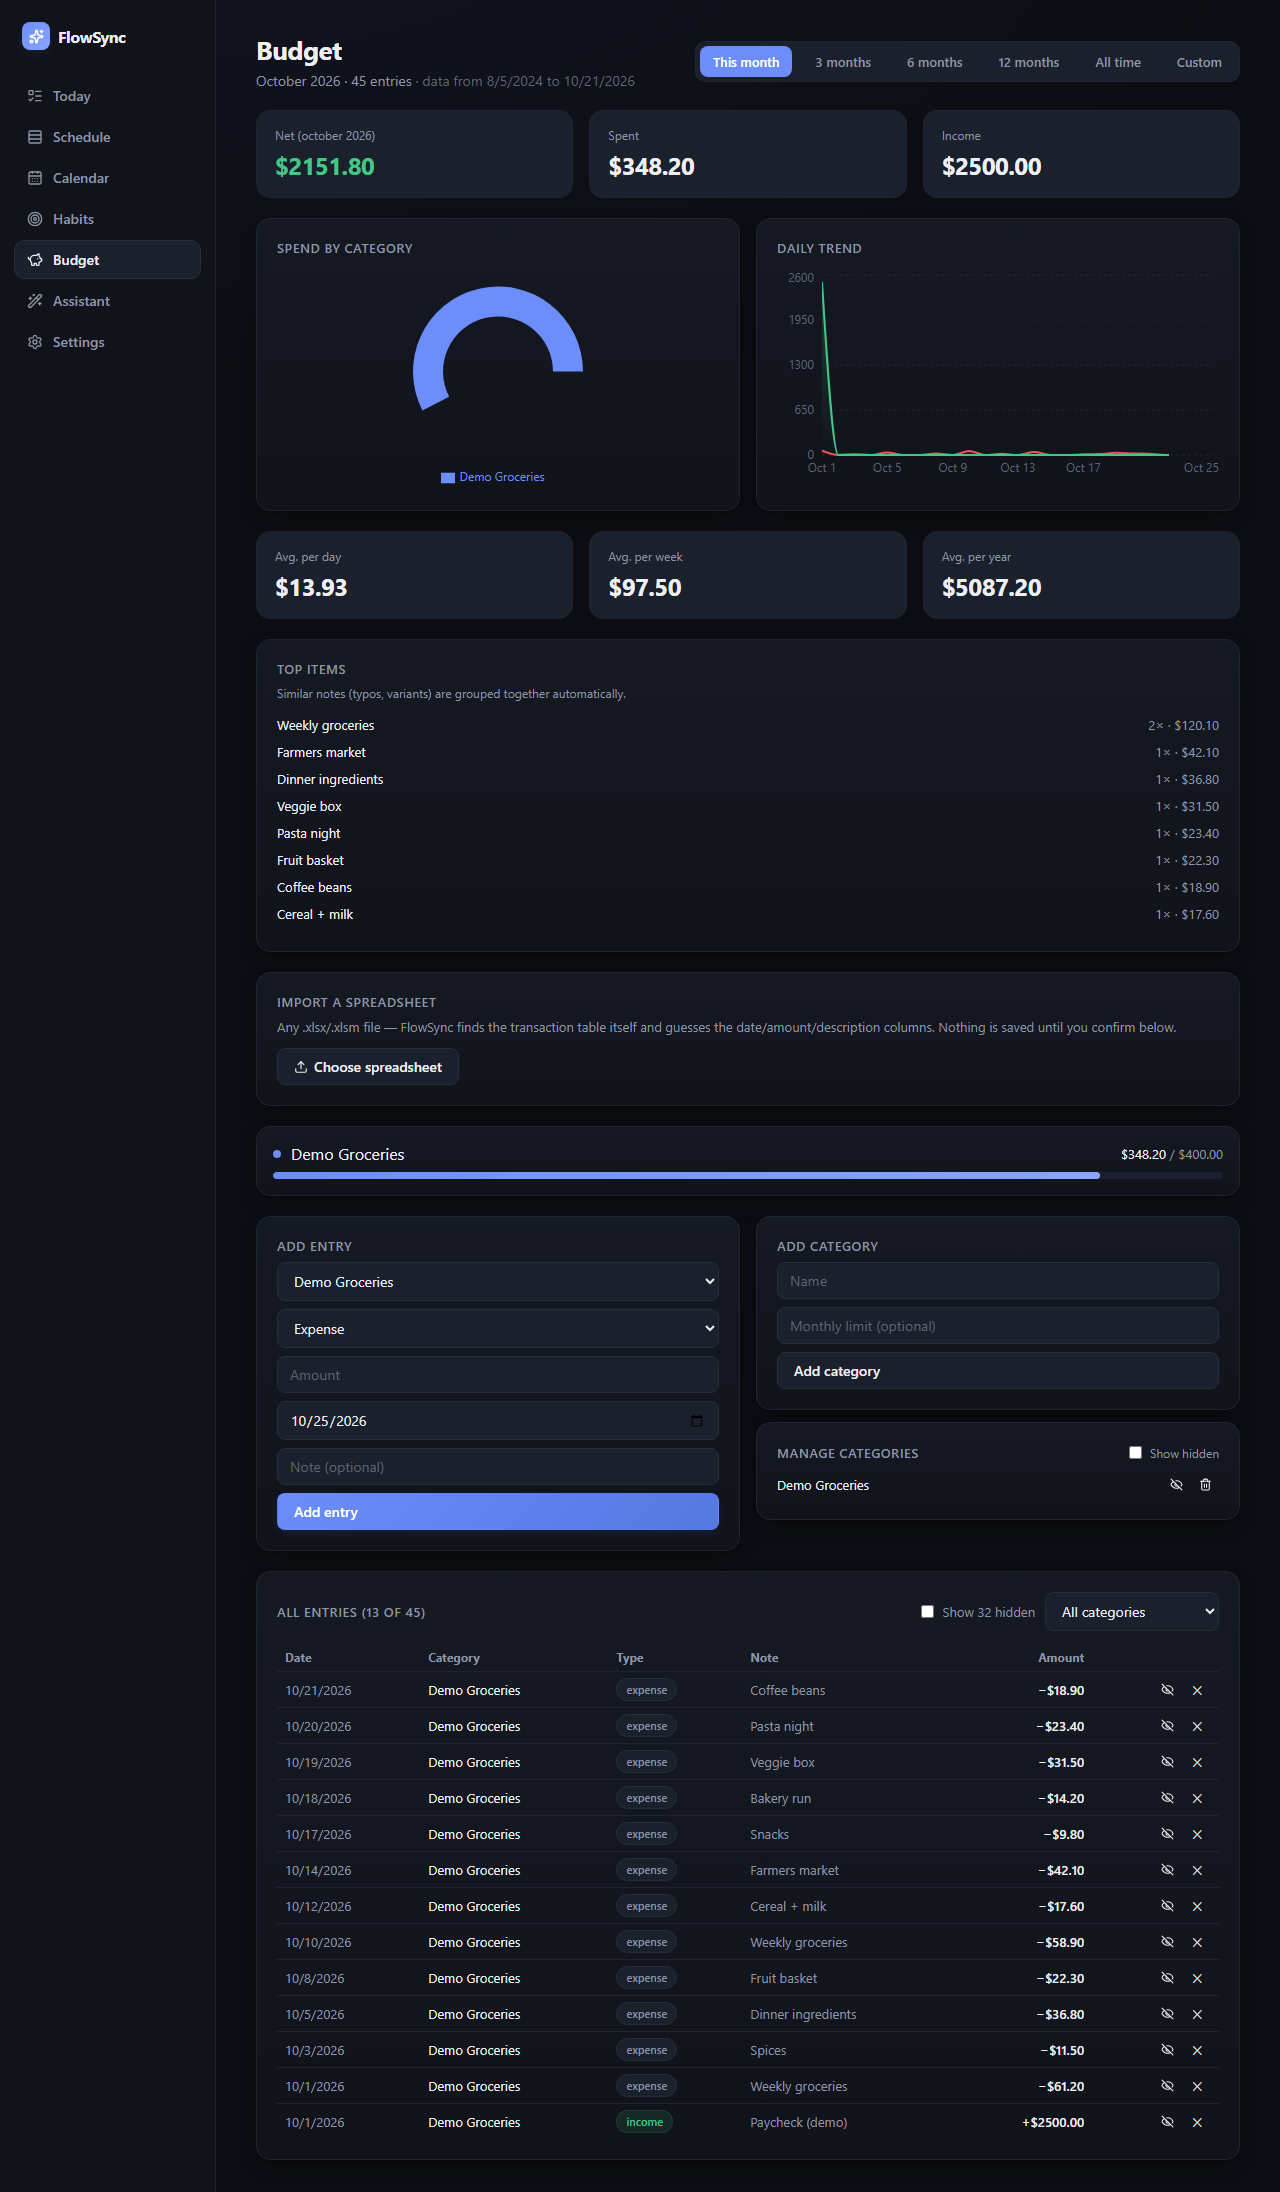Open the Today page icon in sidebar
The width and height of the screenshot is (1280, 2192).
(x=35, y=96)
